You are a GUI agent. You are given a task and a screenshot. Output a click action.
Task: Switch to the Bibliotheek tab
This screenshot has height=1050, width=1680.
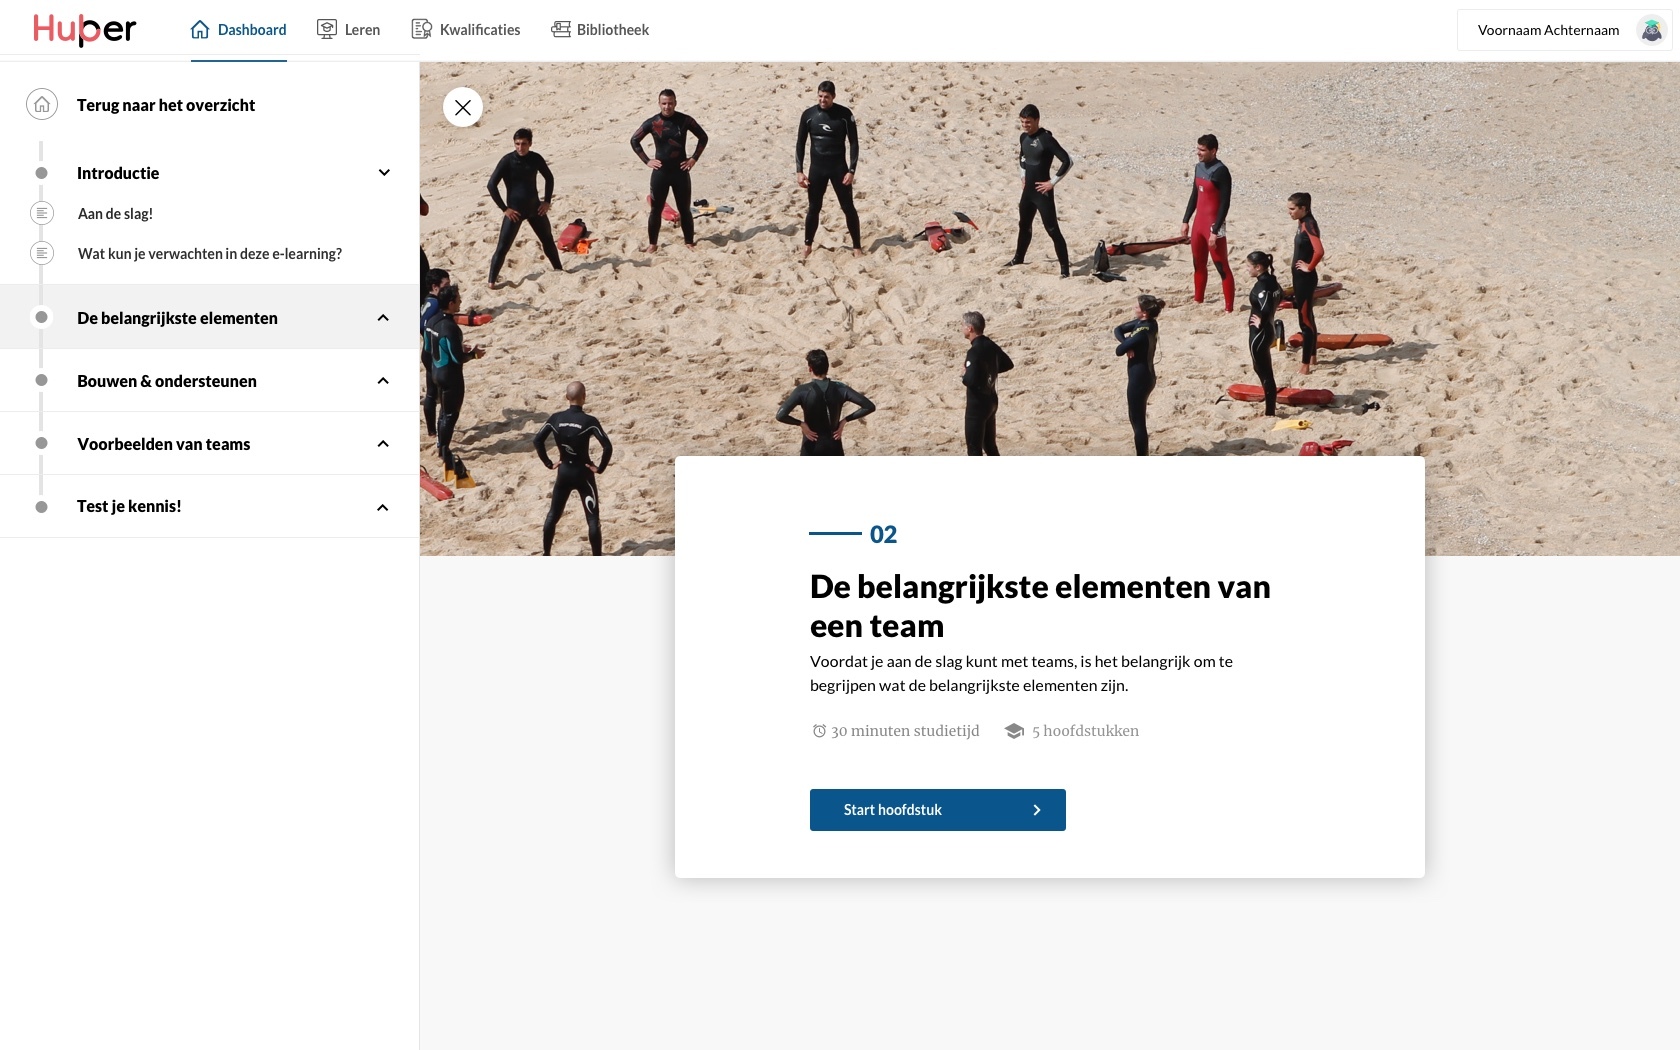[600, 30]
